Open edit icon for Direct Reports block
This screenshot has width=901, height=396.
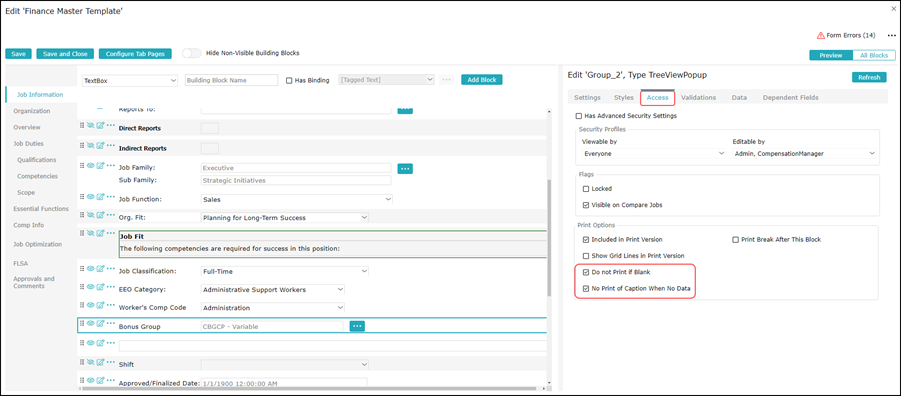[x=100, y=125]
